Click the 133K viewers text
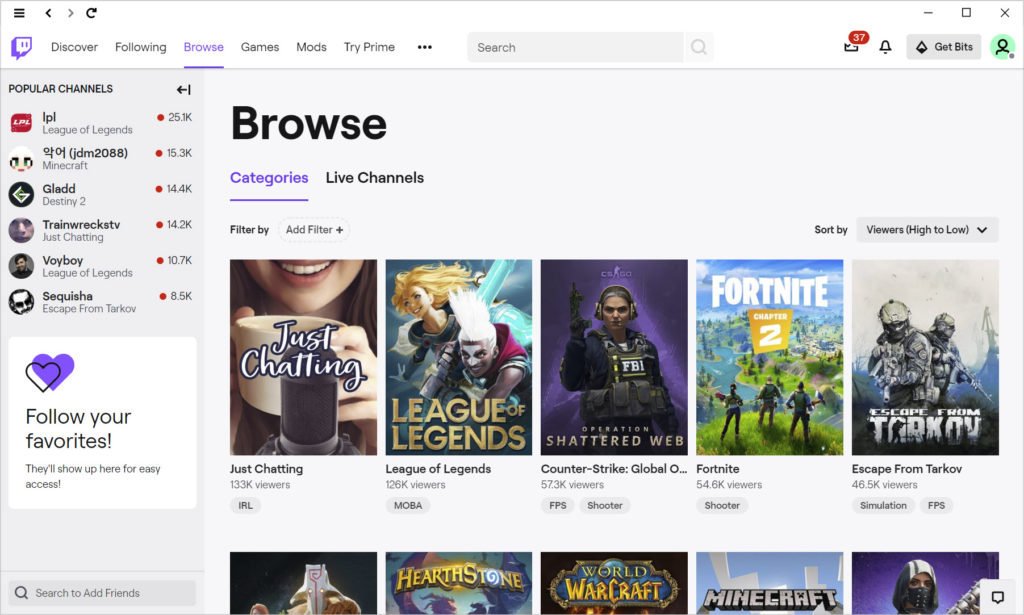This screenshot has width=1024, height=615. click(260, 485)
